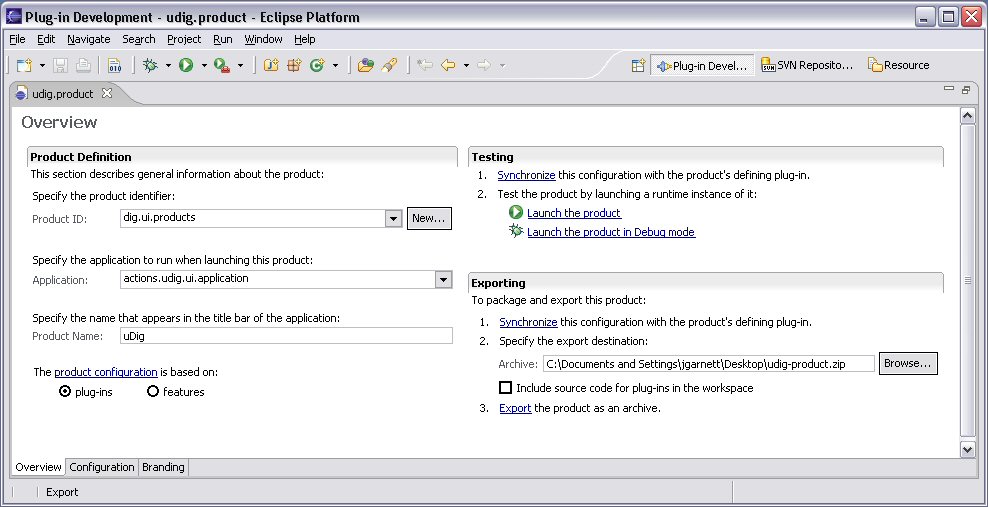Screen dimensions: 988x507
Task: Click the Browse... button for the archive
Action: point(908,364)
